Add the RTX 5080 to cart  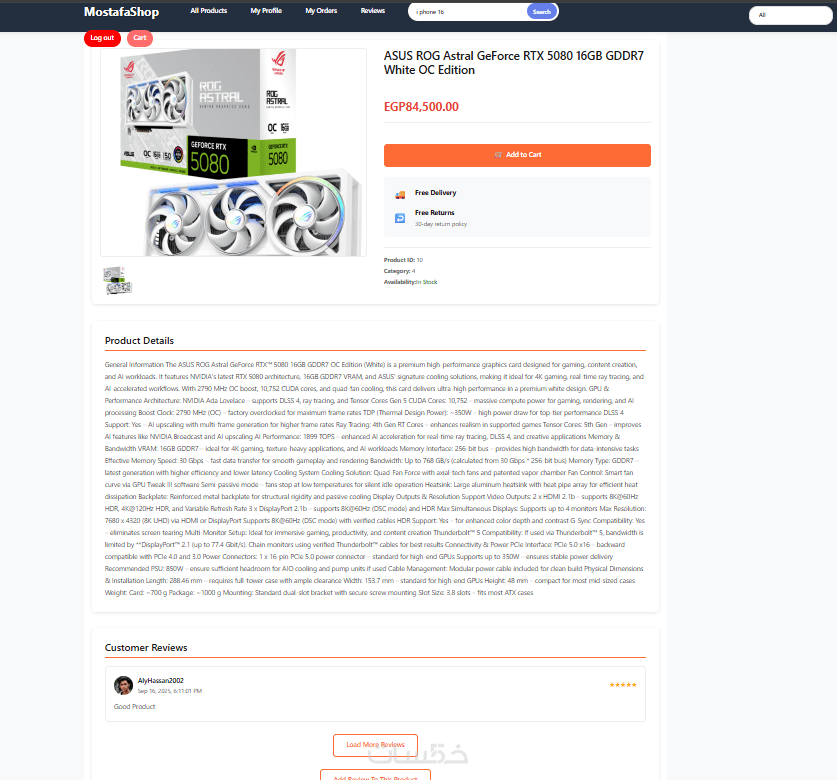(x=517, y=155)
